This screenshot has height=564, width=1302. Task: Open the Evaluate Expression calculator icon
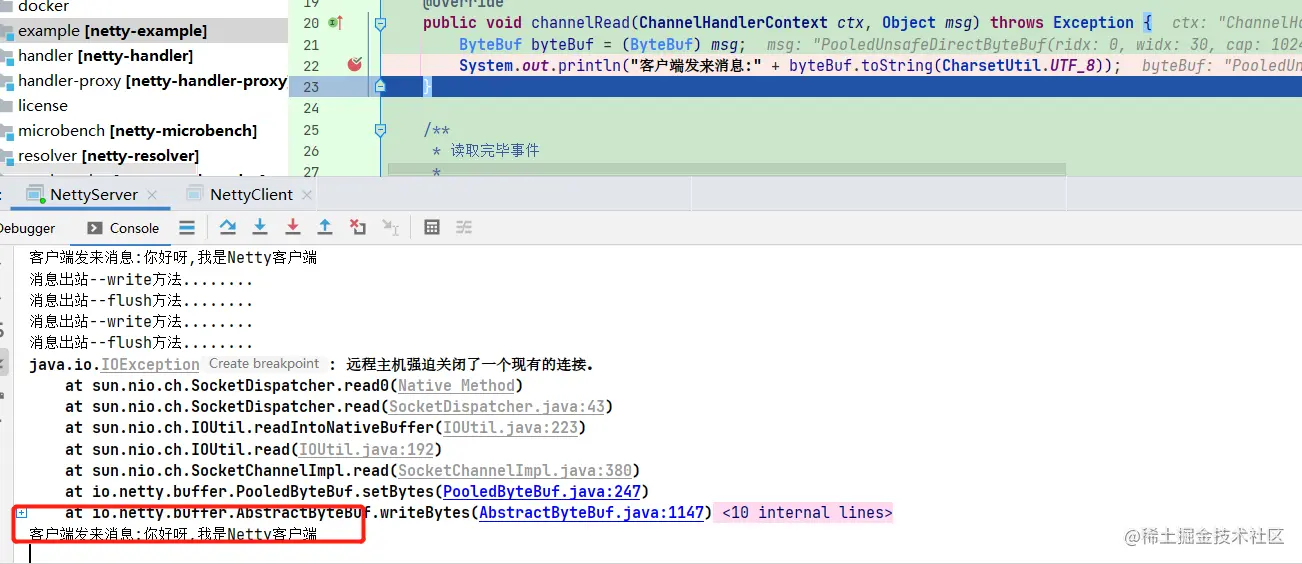click(x=432, y=227)
